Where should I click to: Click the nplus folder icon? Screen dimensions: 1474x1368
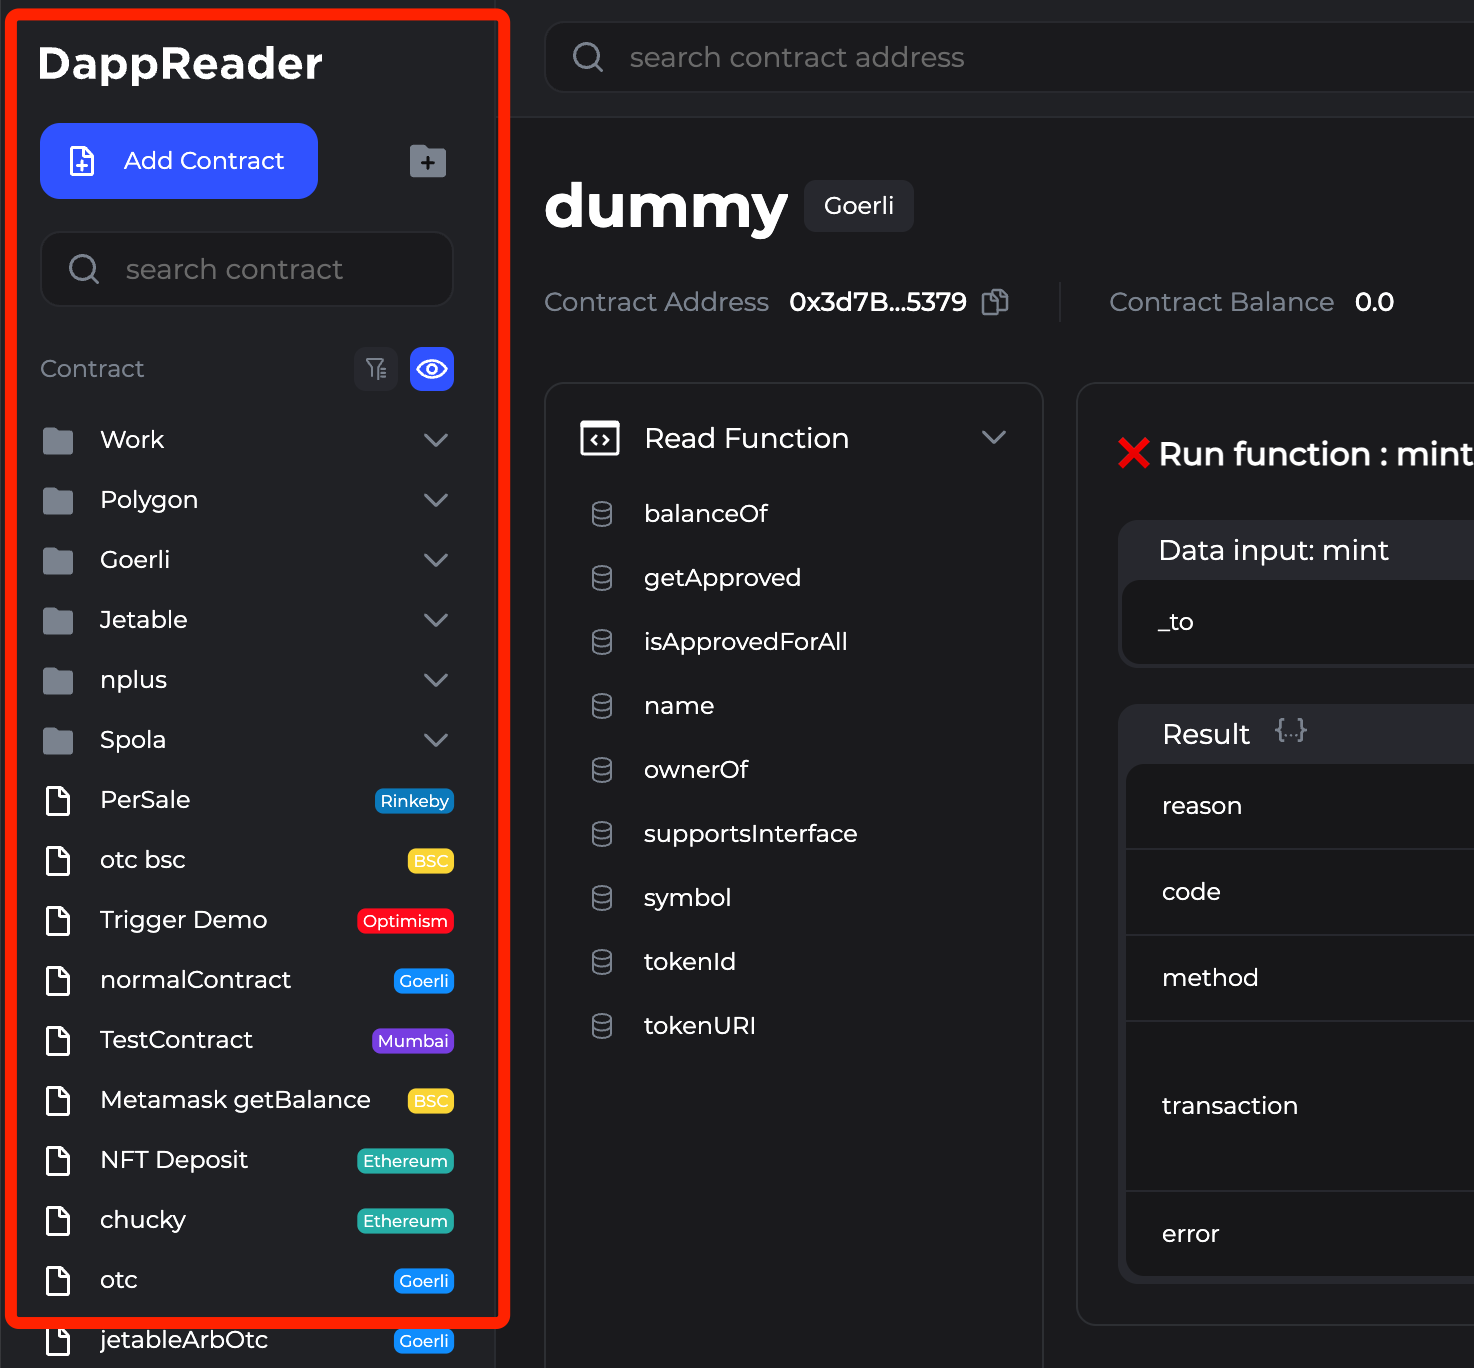coord(58,681)
